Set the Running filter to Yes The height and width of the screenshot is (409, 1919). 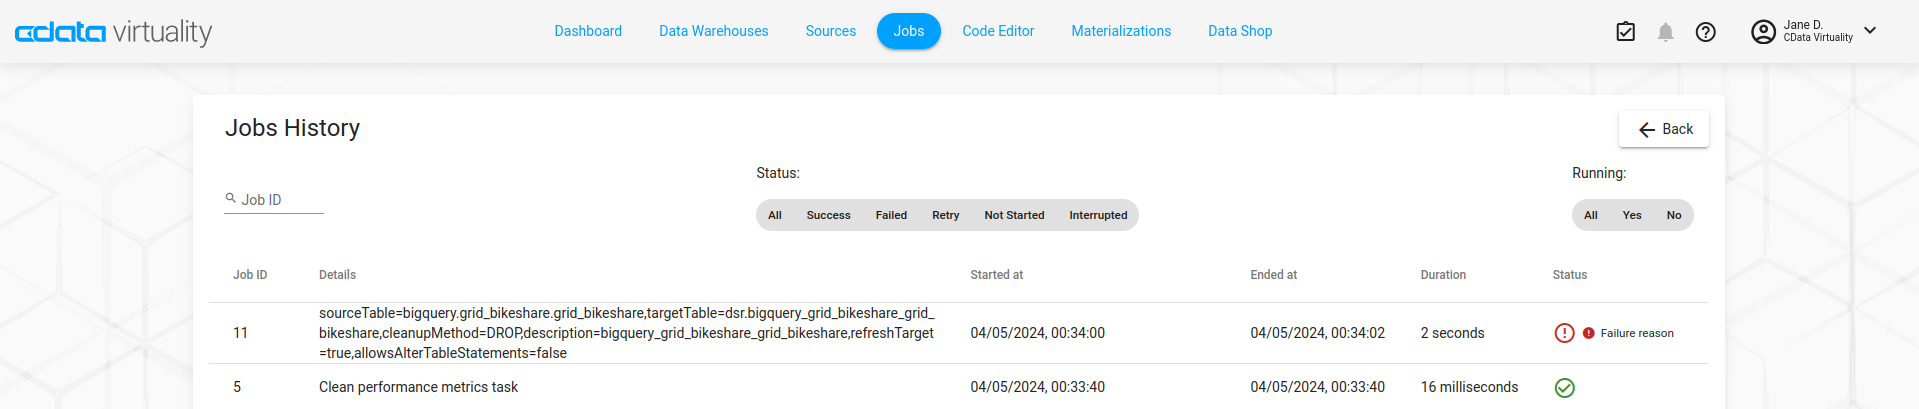click(x=1631, y=215)
